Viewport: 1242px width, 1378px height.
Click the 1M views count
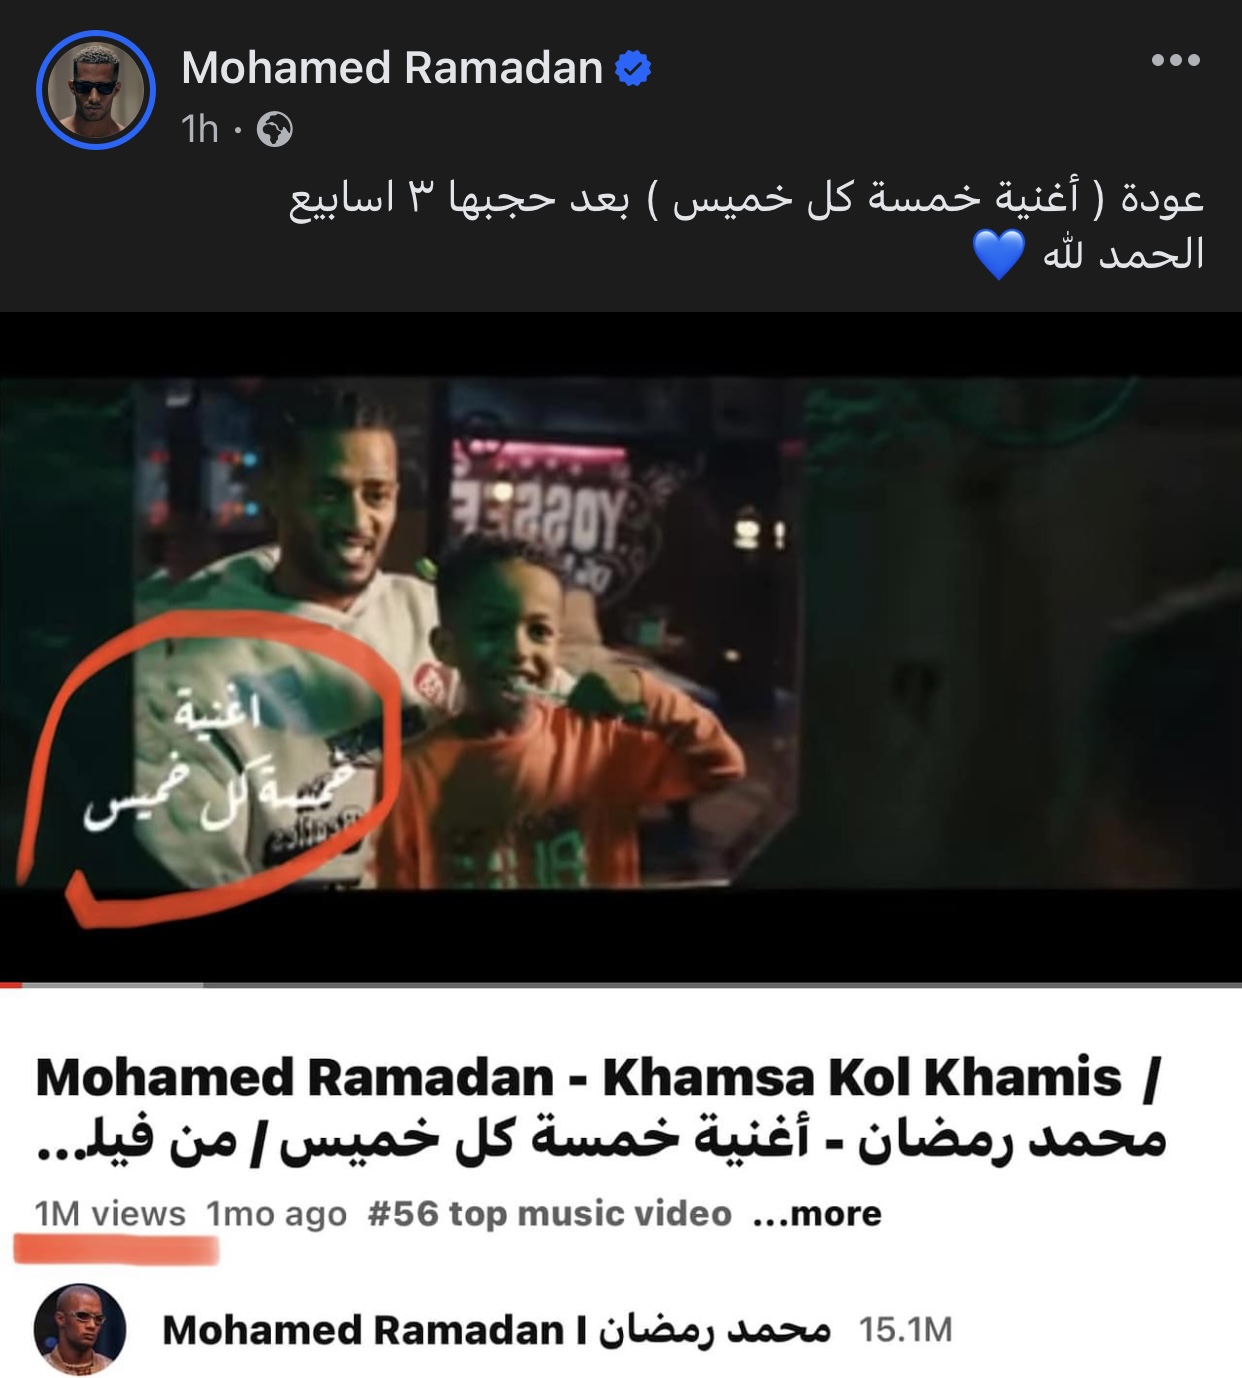pyautogui.click(x=110, y=1214)
